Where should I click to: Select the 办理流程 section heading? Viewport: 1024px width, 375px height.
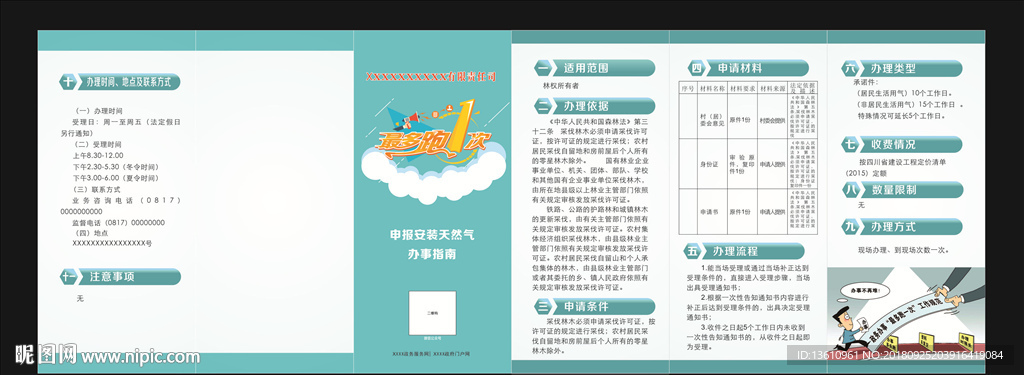[744, 251]
